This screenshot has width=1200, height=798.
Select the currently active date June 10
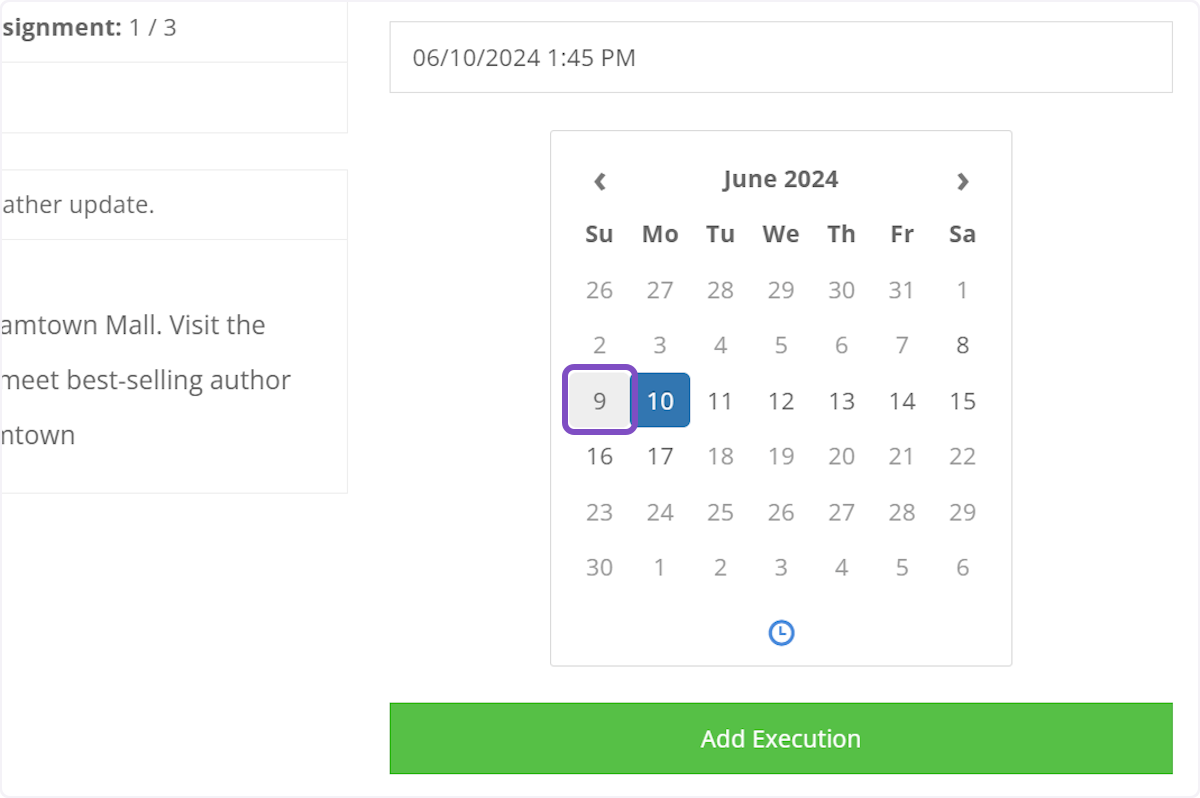[660, 400]
